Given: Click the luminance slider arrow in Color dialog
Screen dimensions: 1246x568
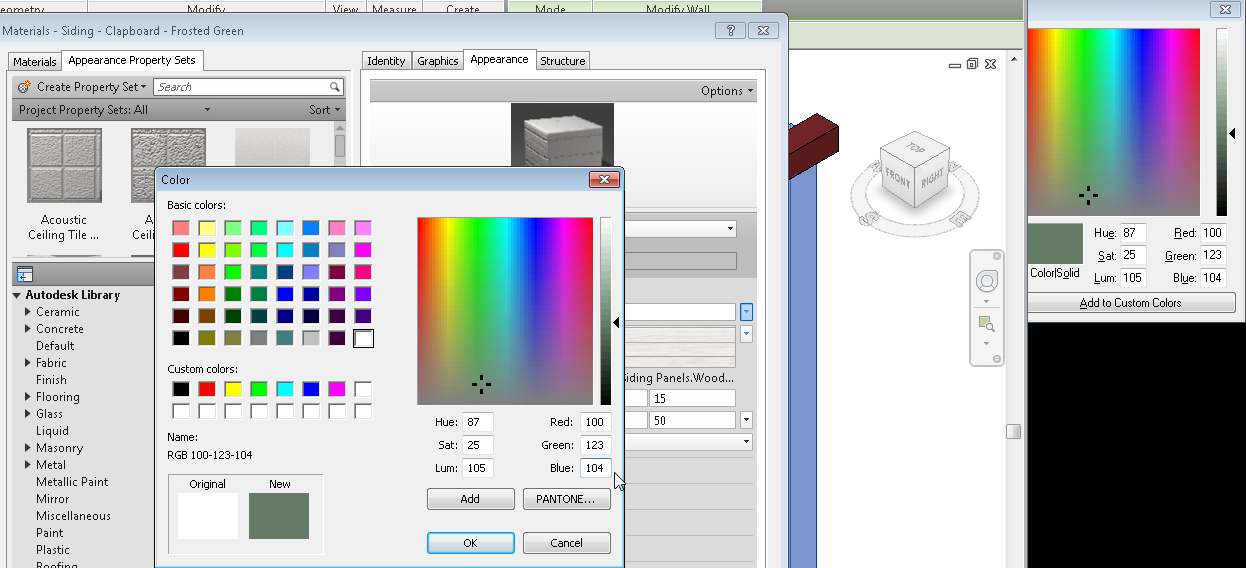Looking at the screenshot, I should pos(616,322).
